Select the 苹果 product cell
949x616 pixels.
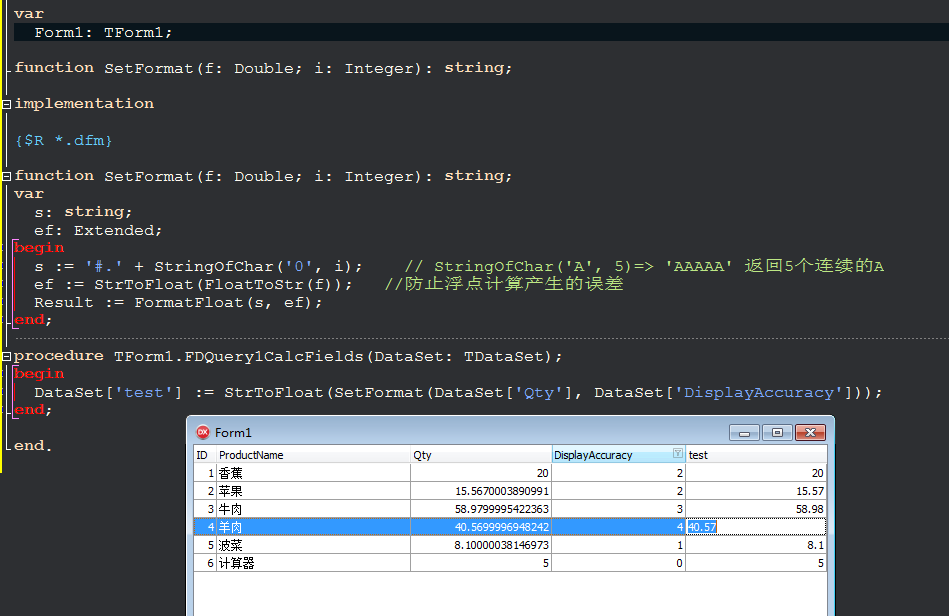[313, 491]
